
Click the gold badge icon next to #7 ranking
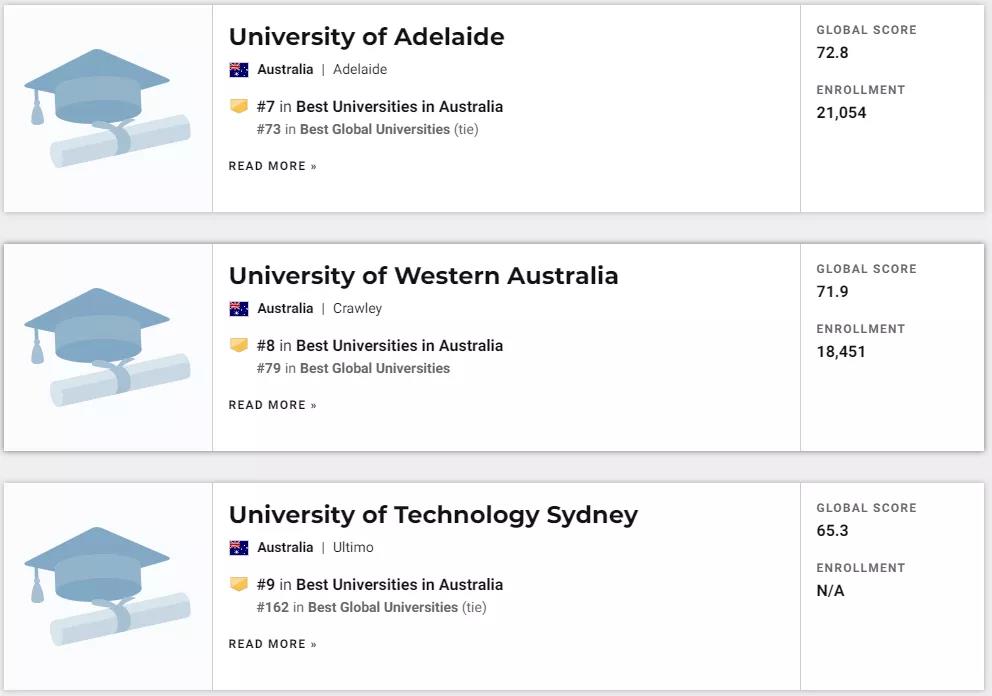click(239, 106)
